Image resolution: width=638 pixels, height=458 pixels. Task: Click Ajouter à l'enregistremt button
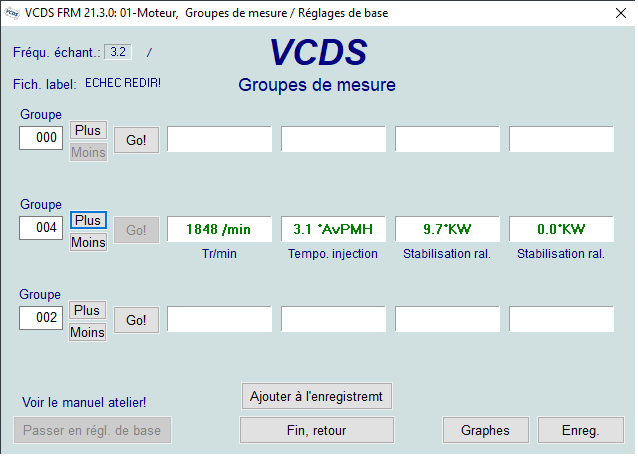(x=317, y=396)
